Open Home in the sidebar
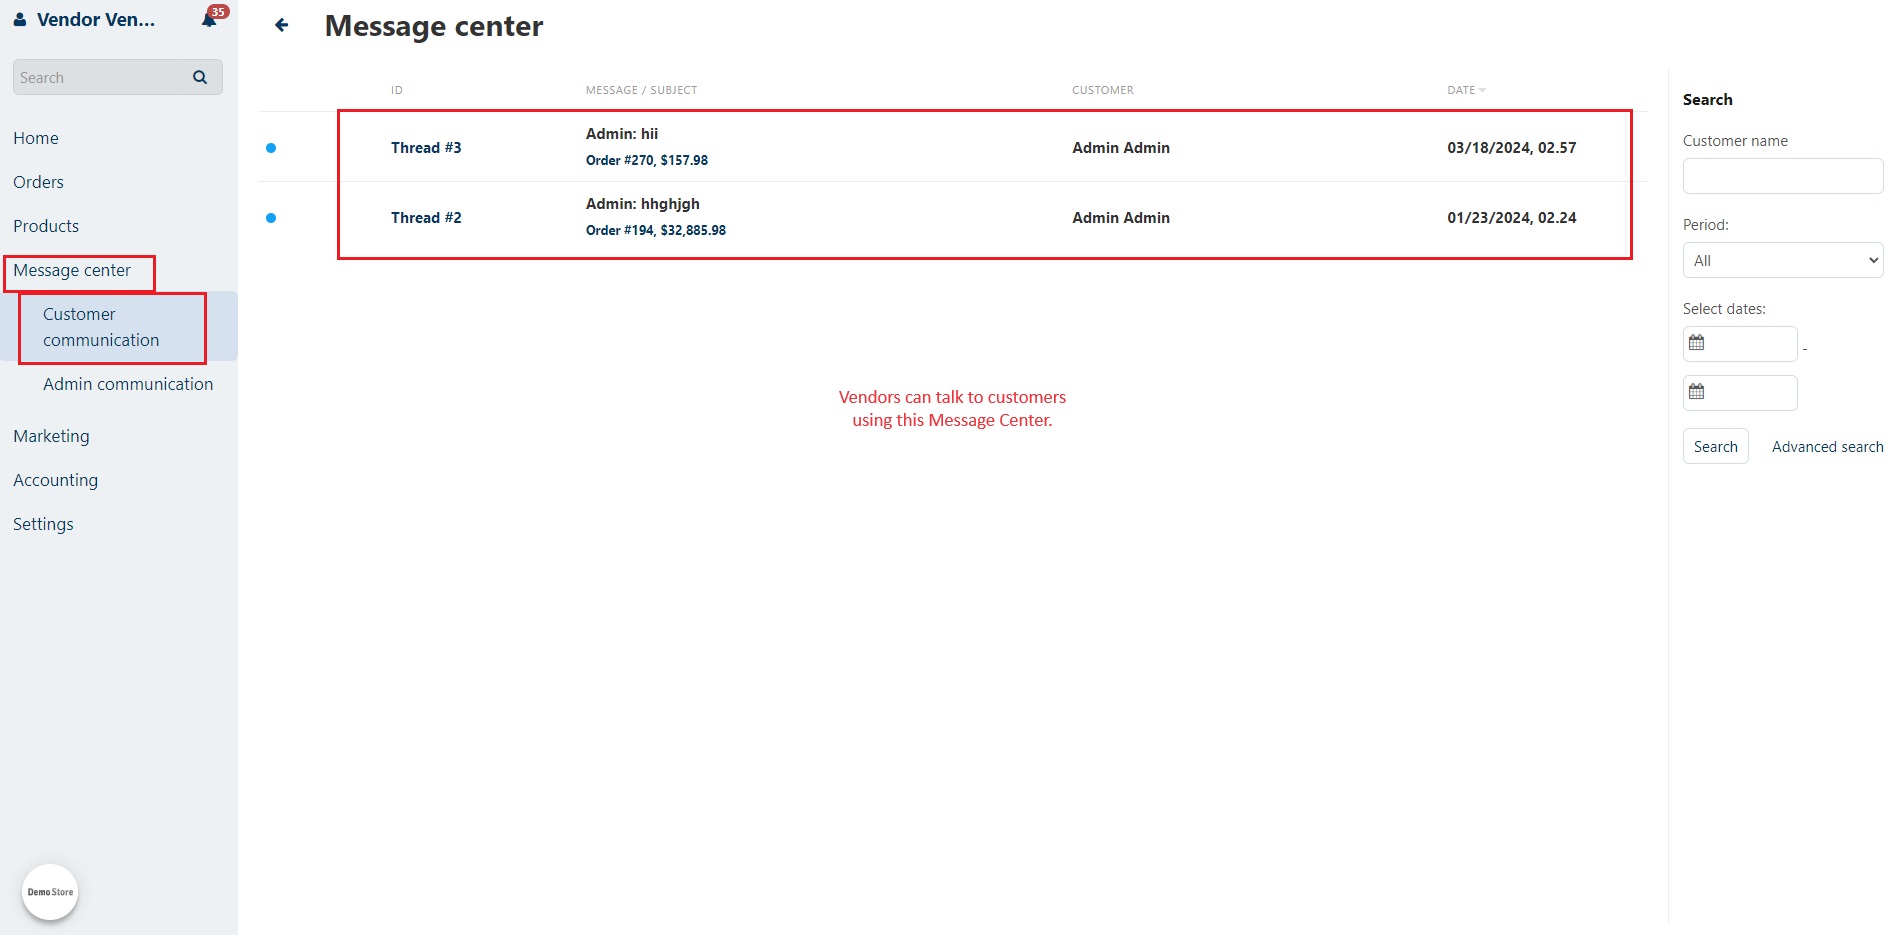The height and width of the screenshot is (935, 1902). click(x=36, y=138)
